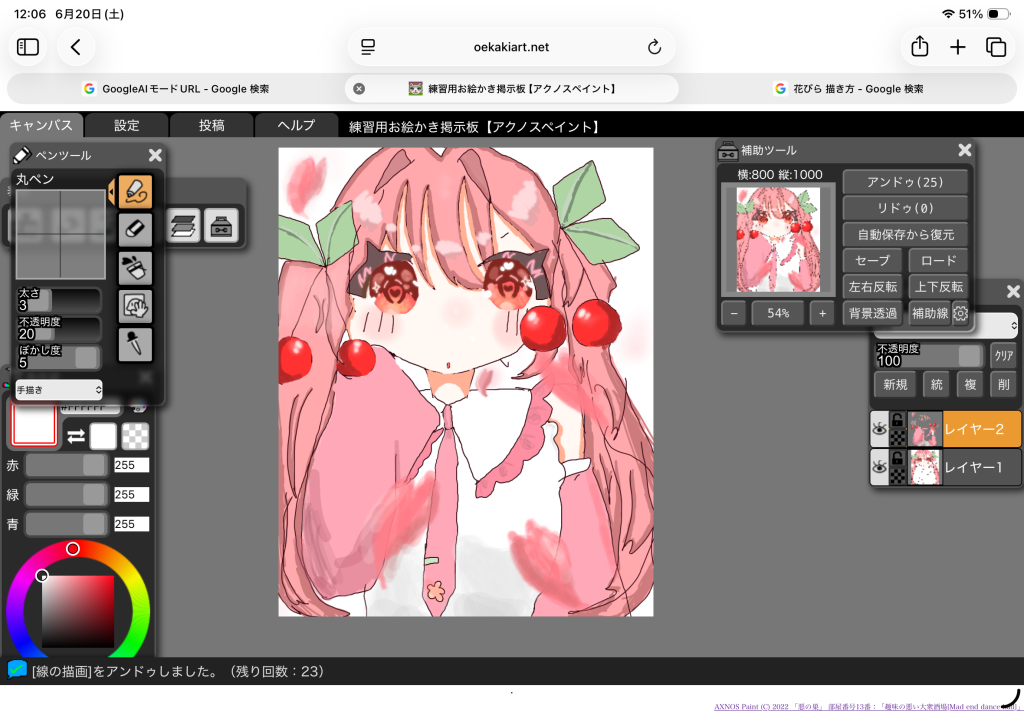Adjust the 太さ pen size slider

pos(59,300)
